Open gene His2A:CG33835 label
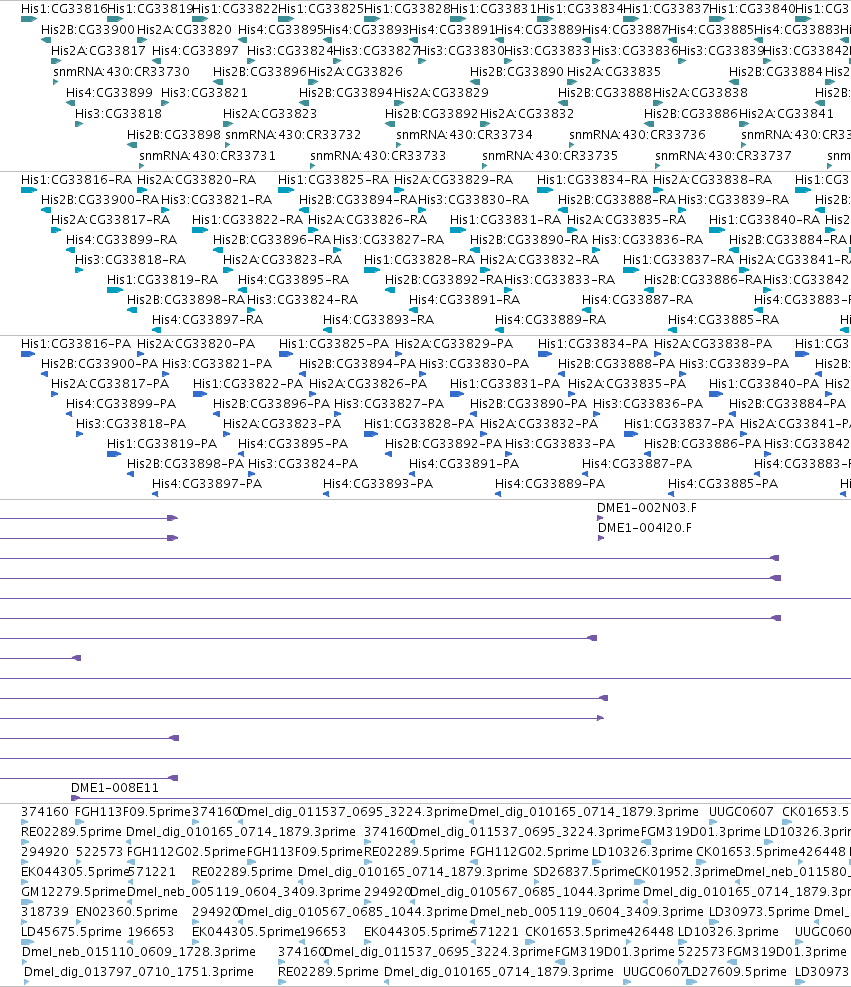Image resolution: width=851 pixels, height=987 pixels. 614,72
